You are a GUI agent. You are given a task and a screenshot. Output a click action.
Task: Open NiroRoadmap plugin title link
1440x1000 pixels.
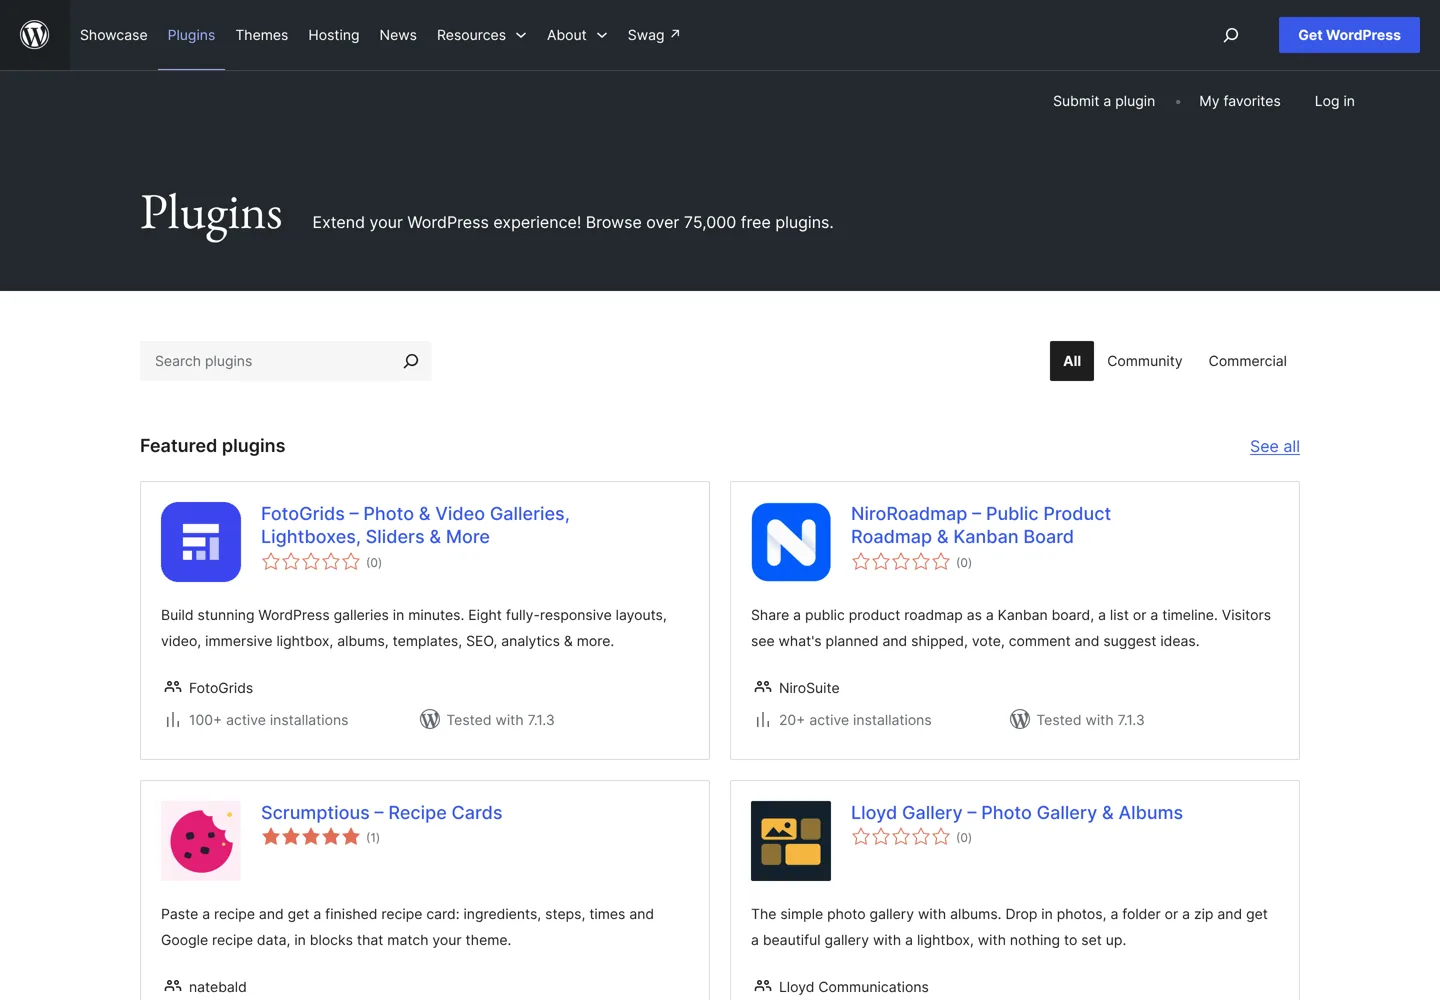(981, 525)
